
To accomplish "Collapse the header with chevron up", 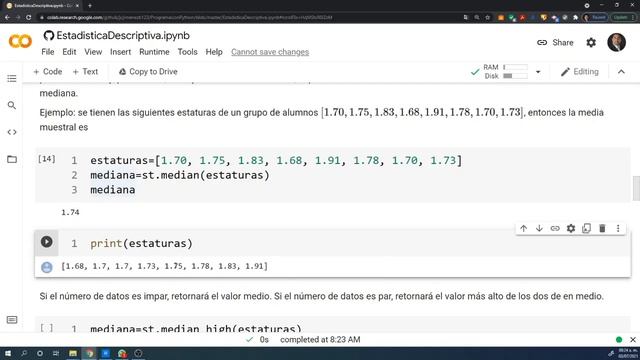I will [621, 72].
